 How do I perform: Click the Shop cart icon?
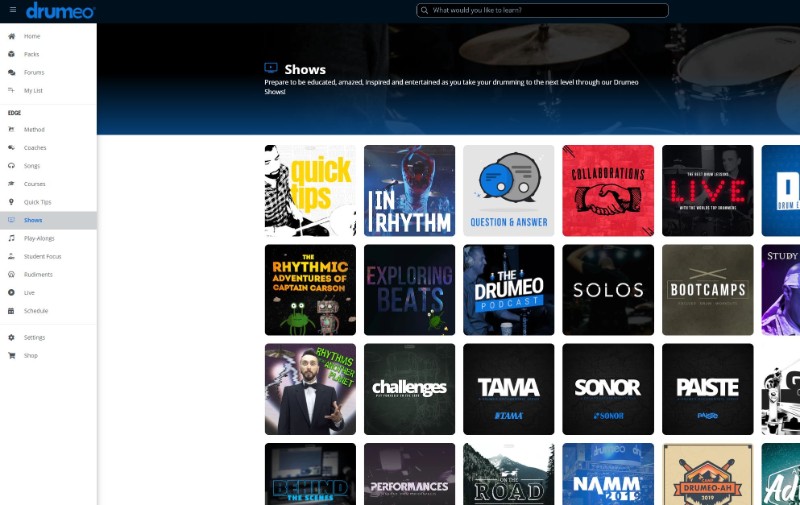click(x=11, y=356)
